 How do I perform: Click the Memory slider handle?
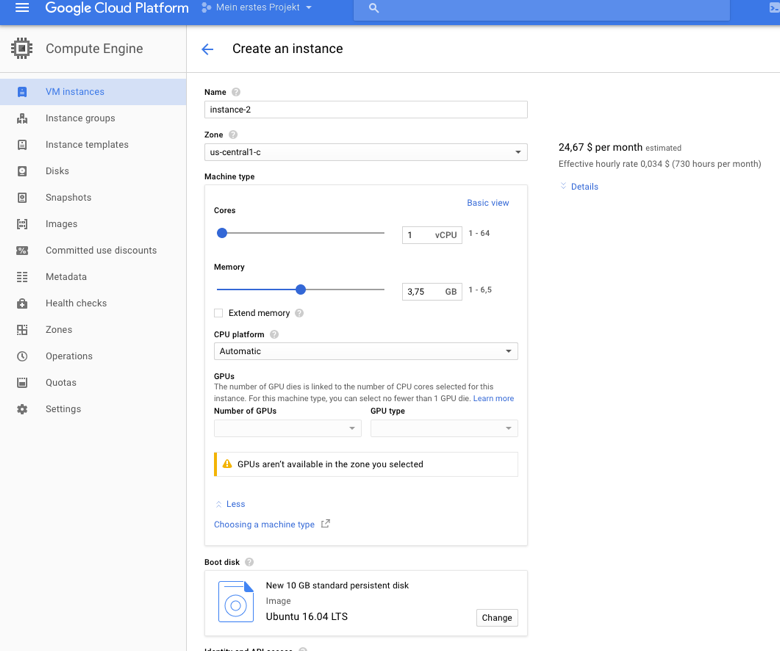(x=300, y=289)
